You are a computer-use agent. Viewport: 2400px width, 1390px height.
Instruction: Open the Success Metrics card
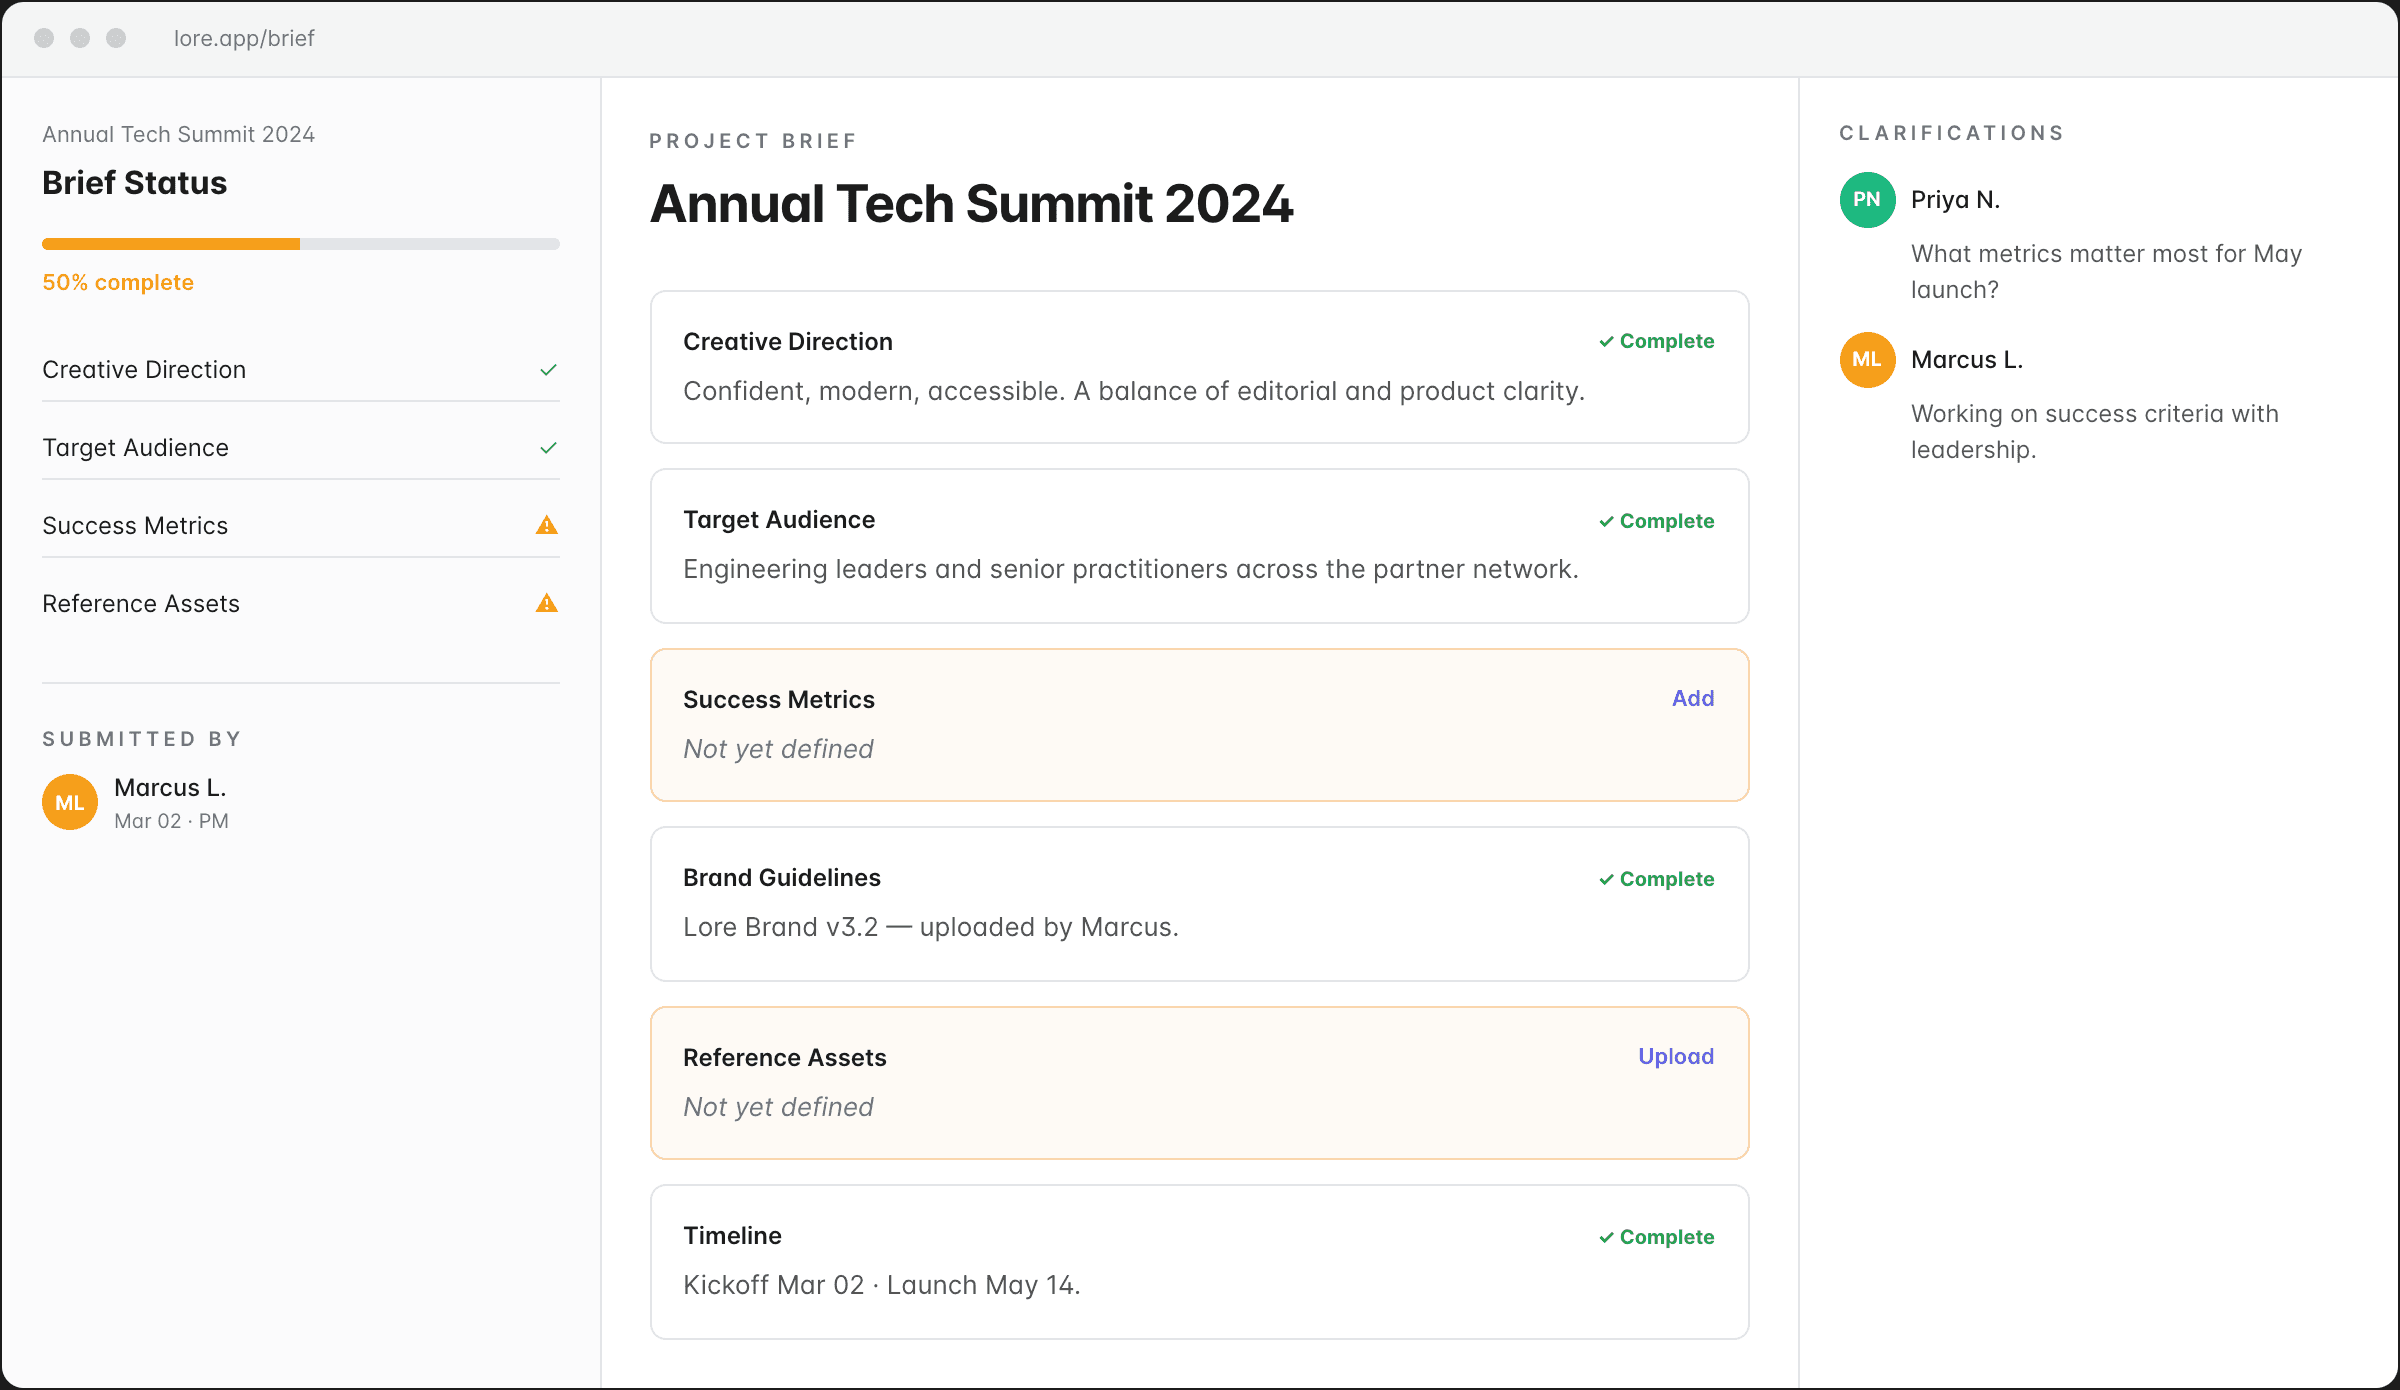1198,725
